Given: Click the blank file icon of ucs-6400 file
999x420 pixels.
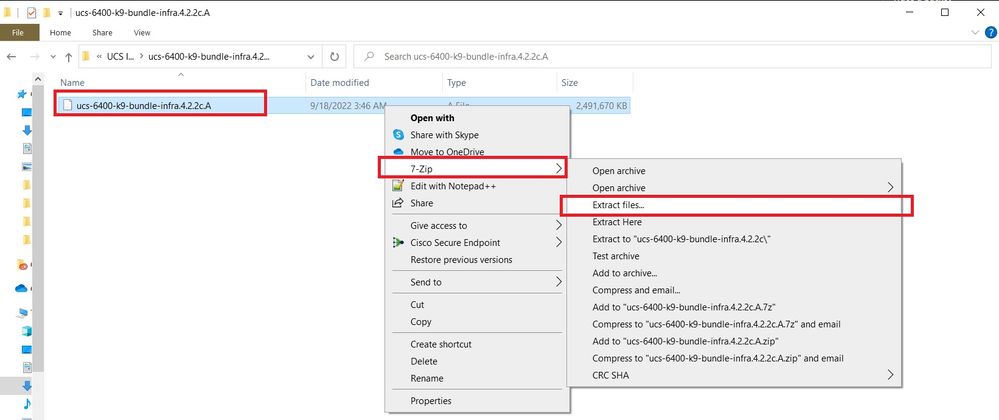Looking at the screenshot, I should point(67,105).
